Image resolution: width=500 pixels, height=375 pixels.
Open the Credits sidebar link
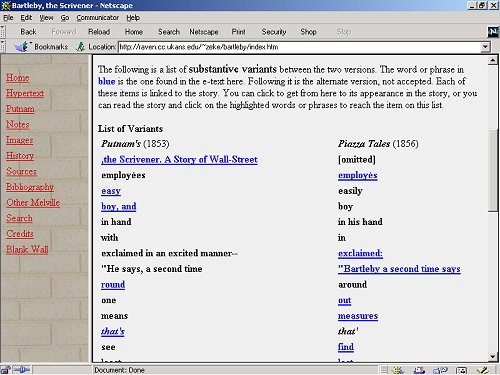point(20,234)
